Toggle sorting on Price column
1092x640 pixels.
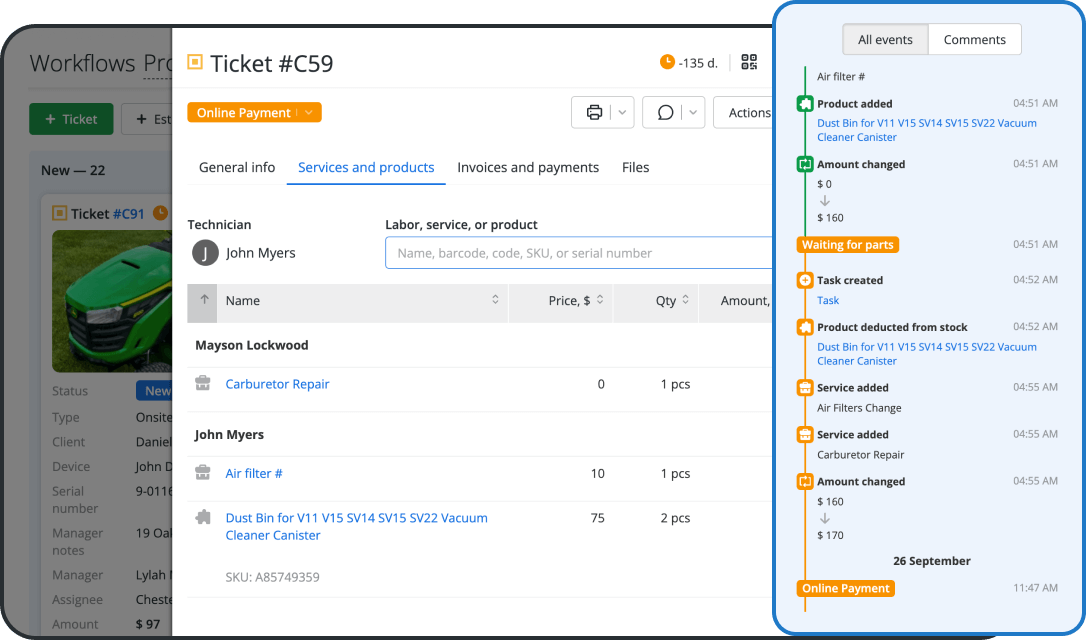(x=599, y=300)
